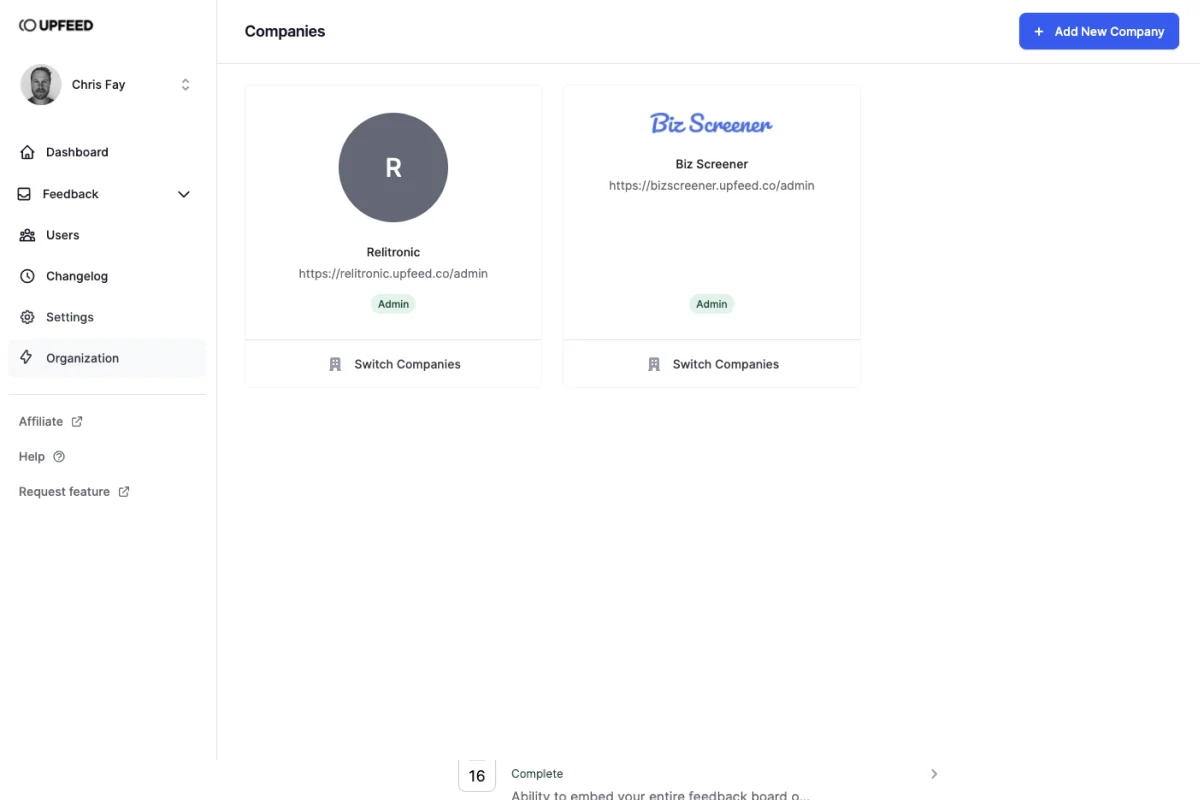The height and width of the screenshot is (800, 1200).
Task: Click the Feedback inbox icon
Action: coord(25,194)
